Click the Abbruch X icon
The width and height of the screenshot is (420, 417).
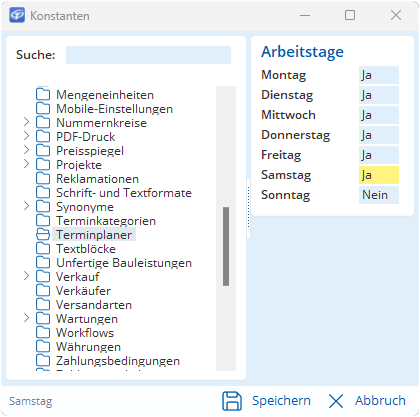(x=336, y=401)
